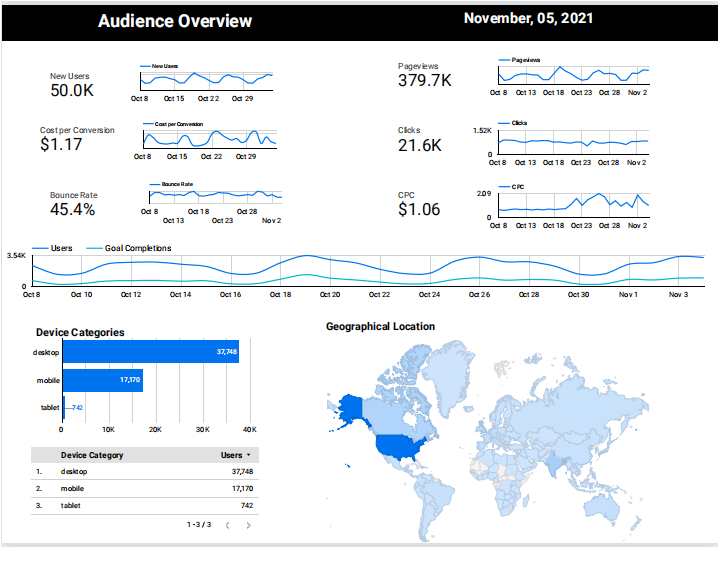Toggle Goal Completions series in the legend
718x561 pixels.
pos(129,248)
